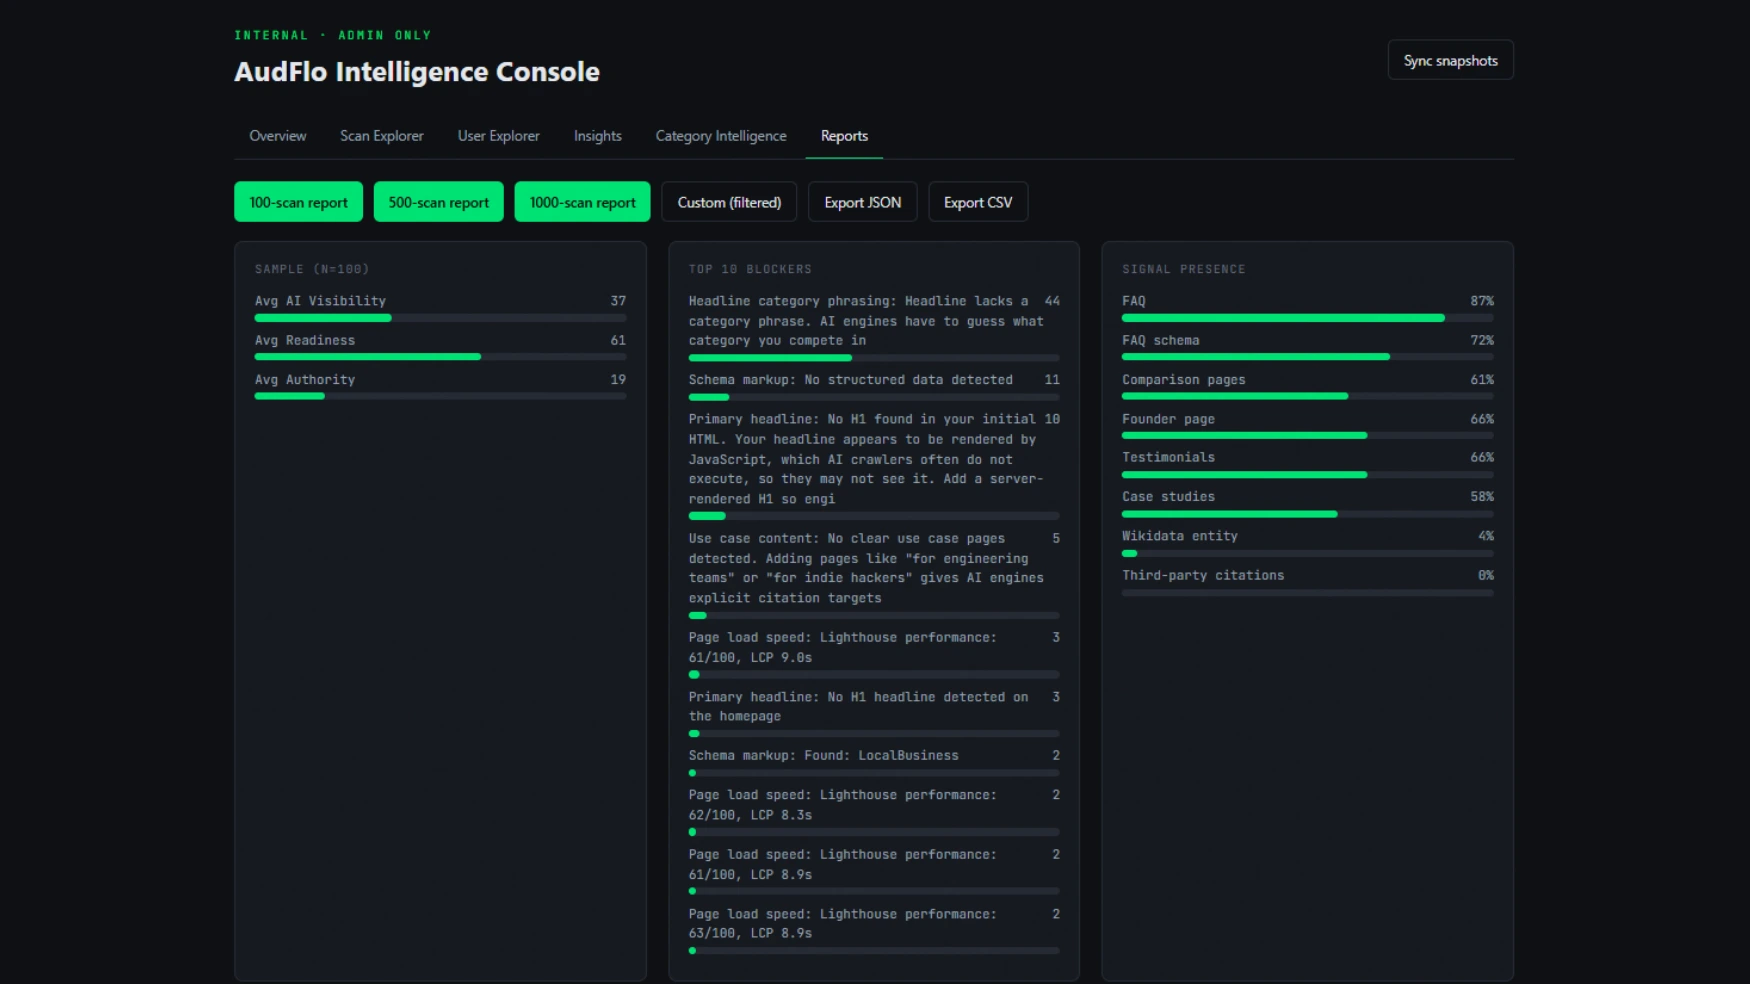Click the Third-party citations signal row
This screenshot has width=1750, height=984.
click(x=1307, y=582)
